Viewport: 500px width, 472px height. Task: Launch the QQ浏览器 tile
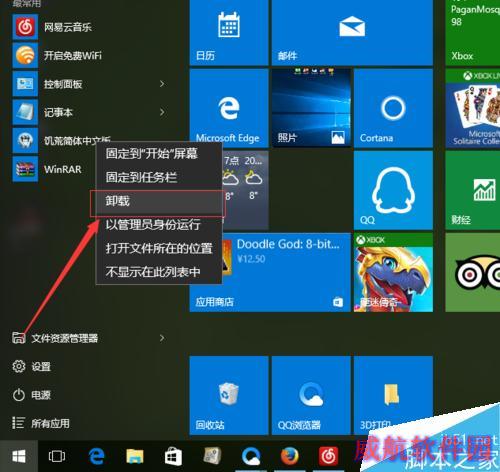(311, 395)
